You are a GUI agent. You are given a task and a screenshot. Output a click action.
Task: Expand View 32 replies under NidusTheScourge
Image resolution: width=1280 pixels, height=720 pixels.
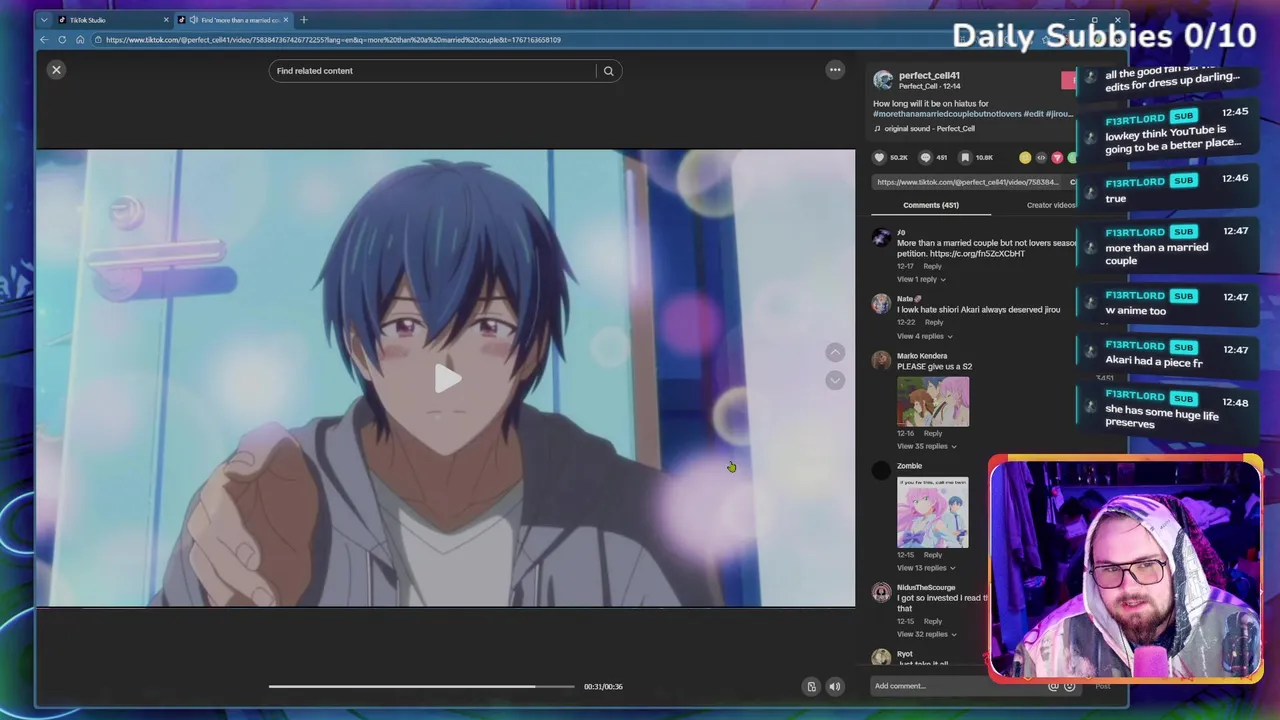click(927, 634)
